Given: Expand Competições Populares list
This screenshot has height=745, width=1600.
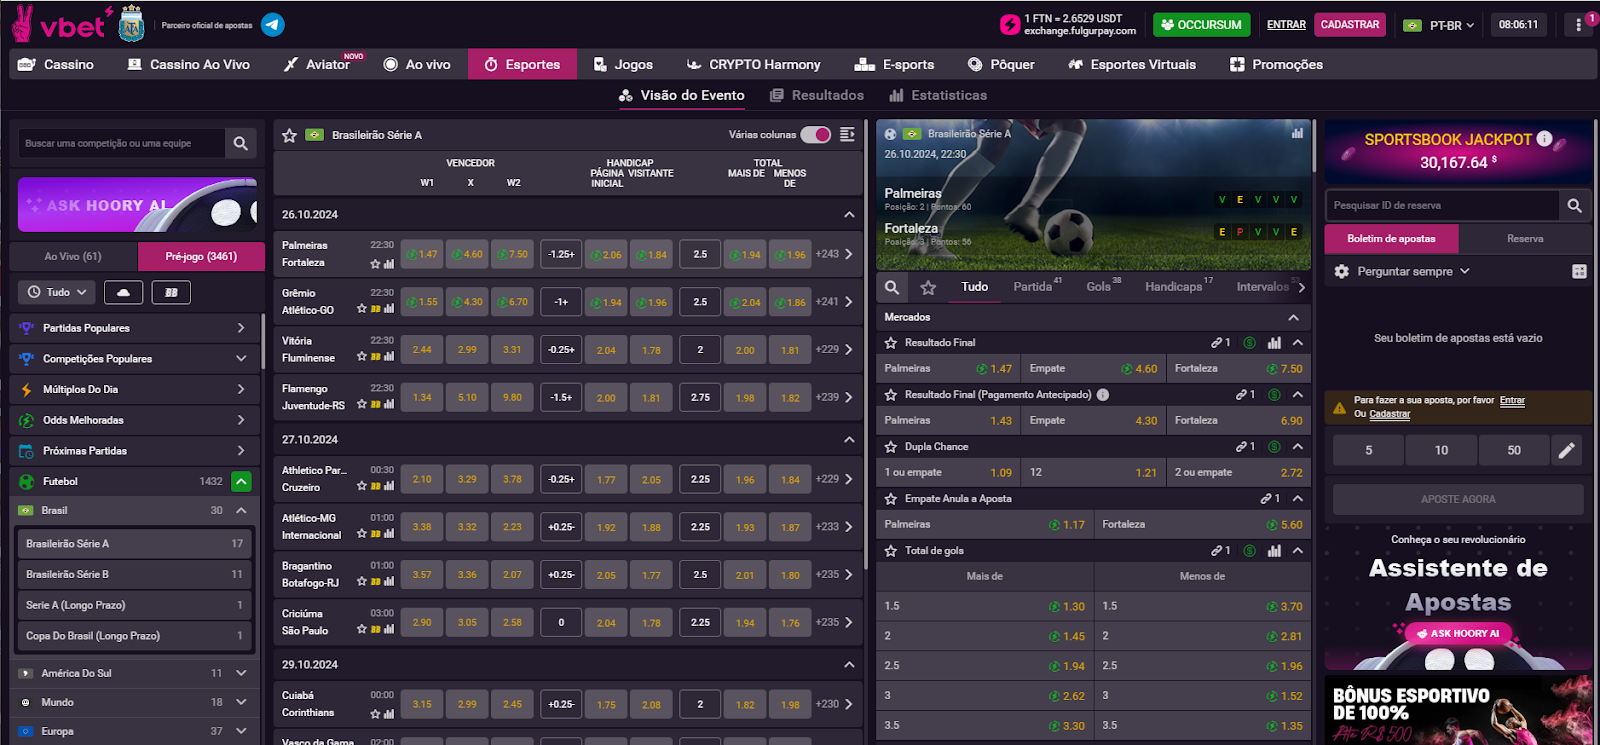Looking at the screenshot, I should coord(241,358).
